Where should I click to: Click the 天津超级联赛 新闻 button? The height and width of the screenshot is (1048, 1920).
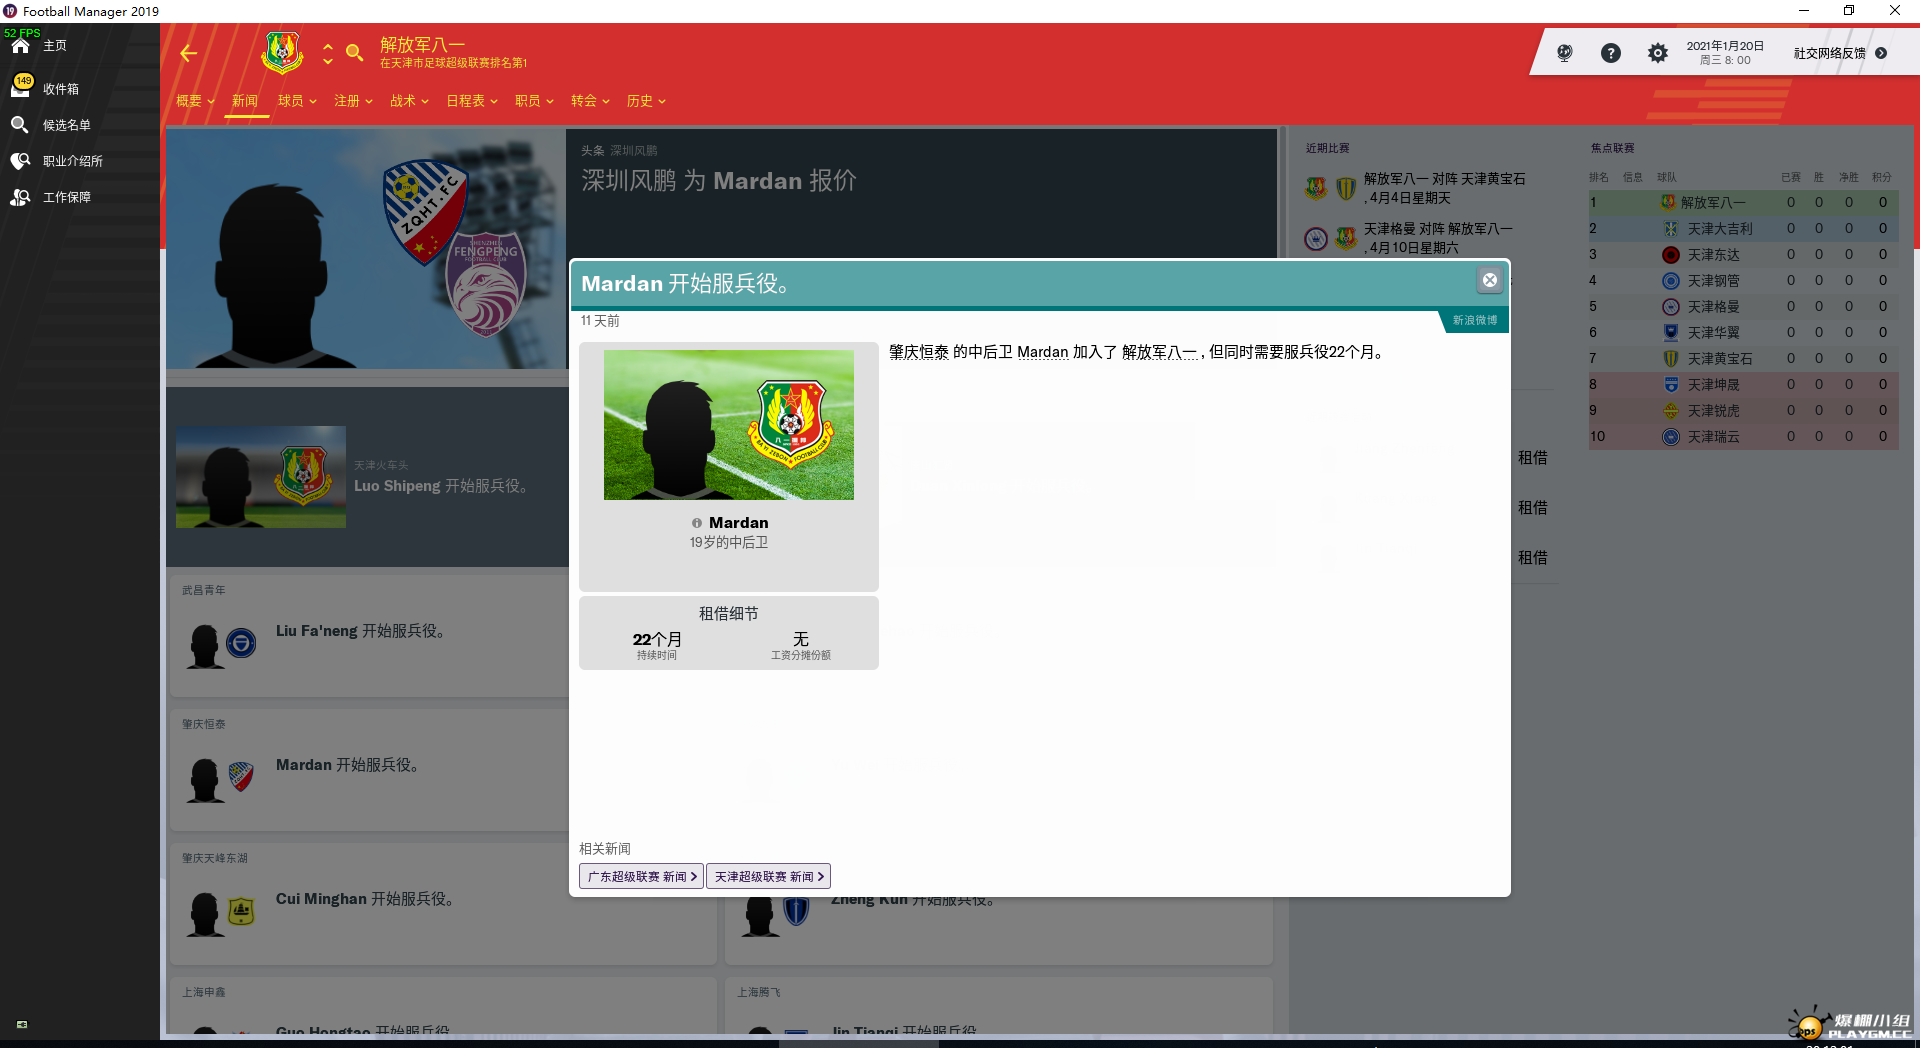coord(768,877)
